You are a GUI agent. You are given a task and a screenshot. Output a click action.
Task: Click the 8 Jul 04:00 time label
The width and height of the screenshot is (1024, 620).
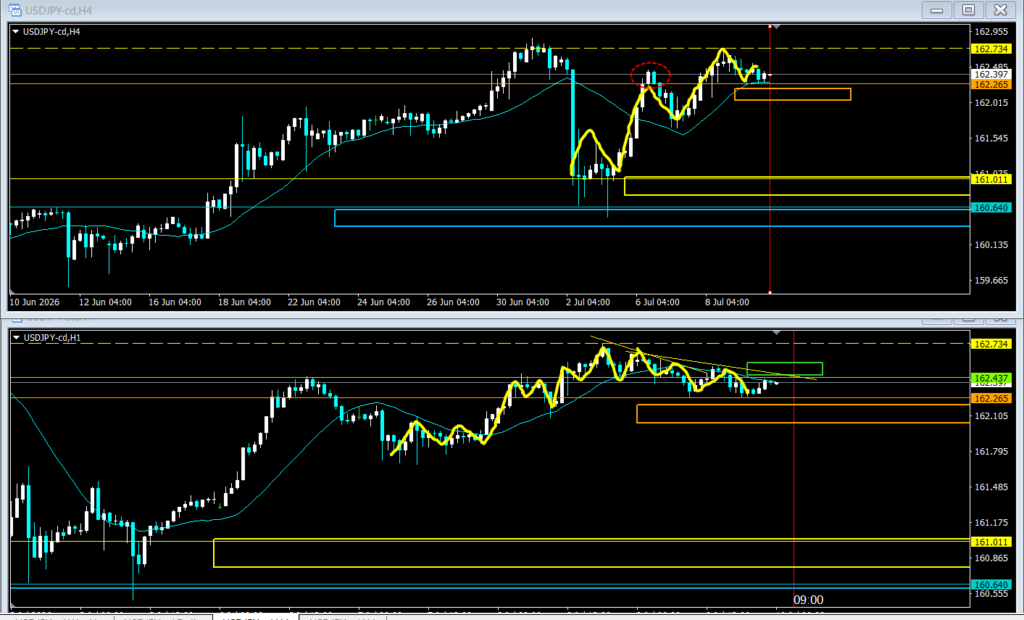(x=727, y=302)
